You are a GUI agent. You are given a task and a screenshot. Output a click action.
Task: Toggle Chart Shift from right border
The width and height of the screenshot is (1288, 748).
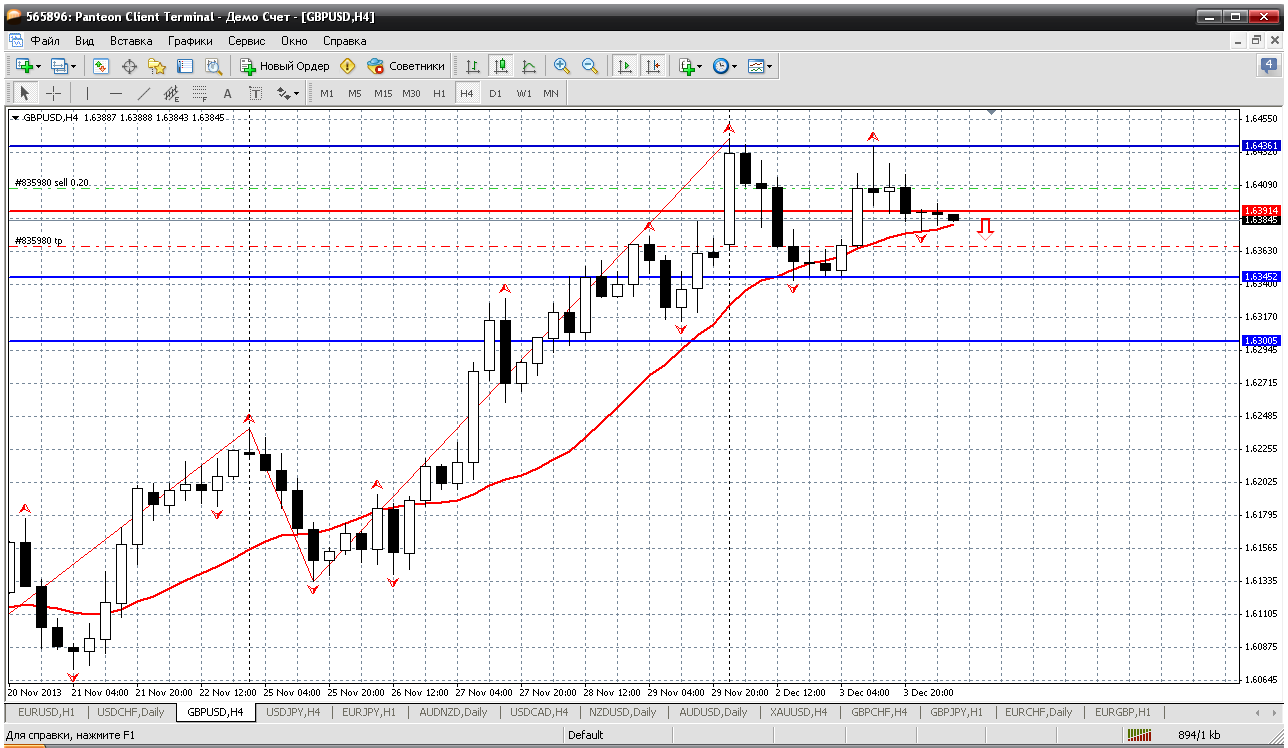653,66
